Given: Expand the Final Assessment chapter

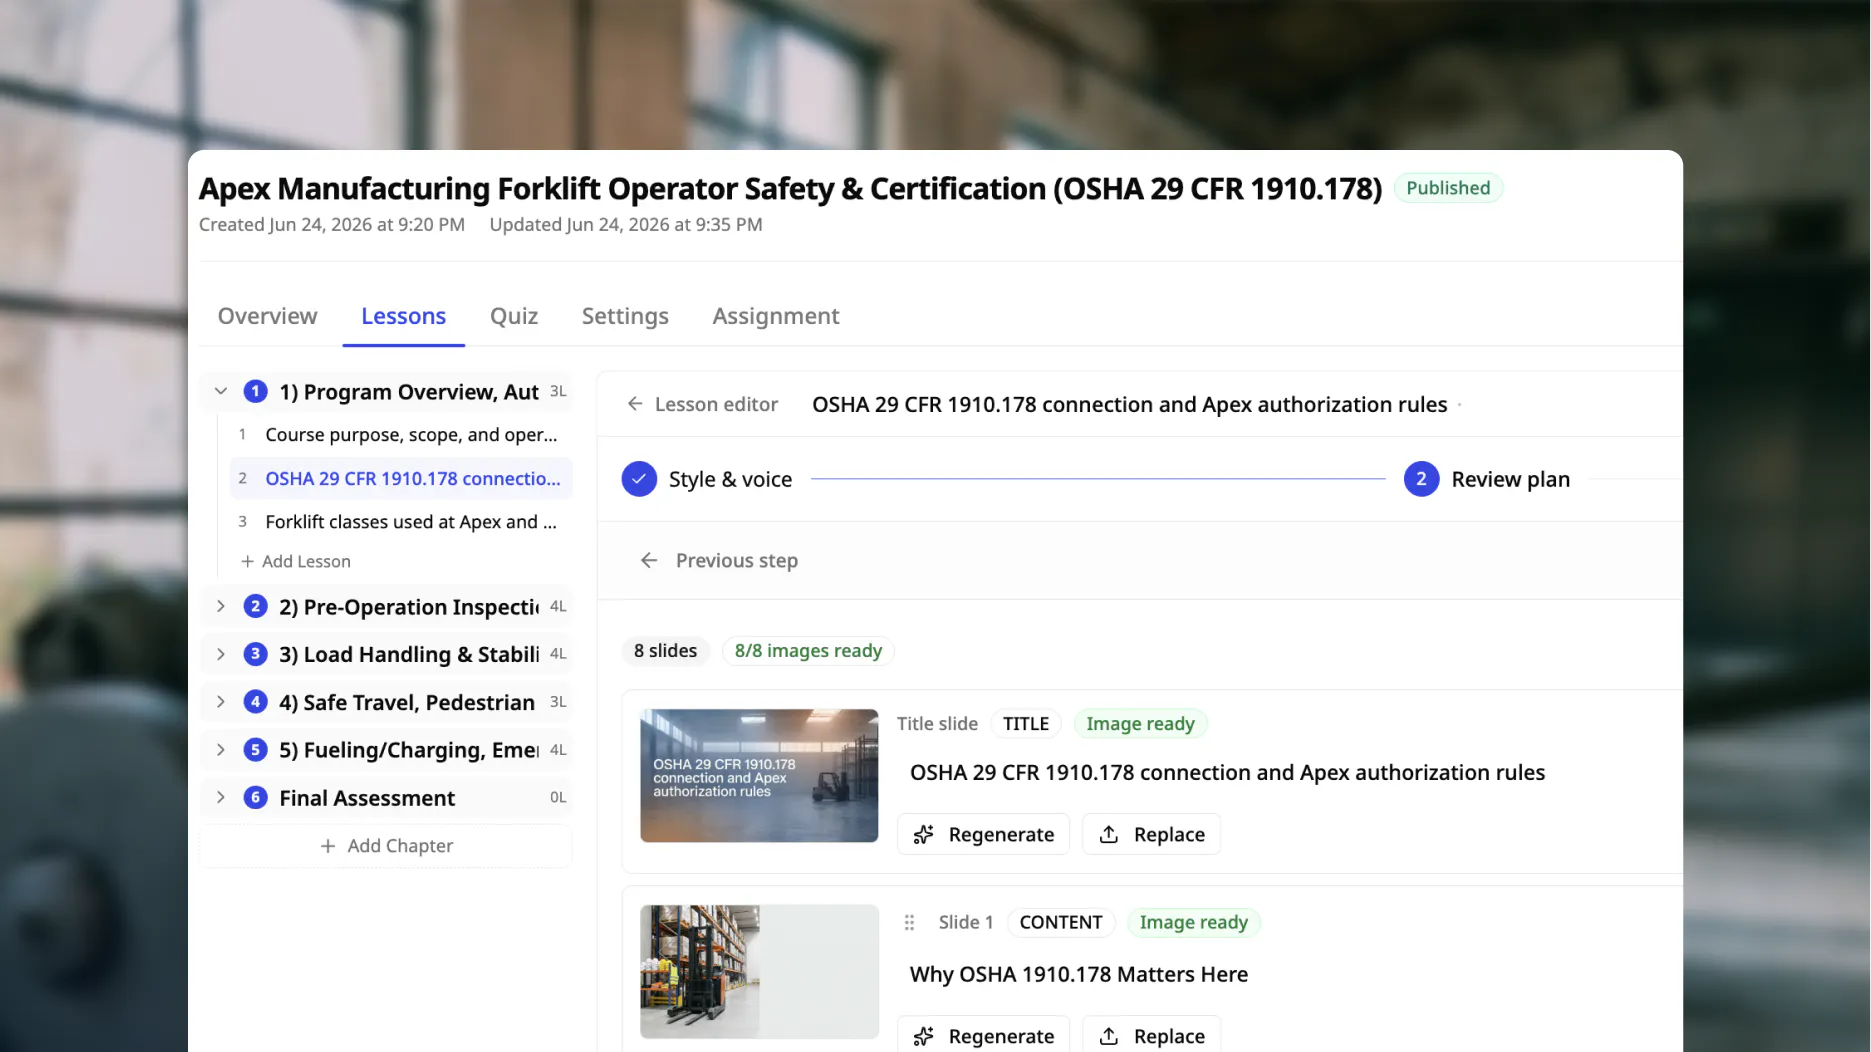Looking at the screenshot, I should pos(221,797).
